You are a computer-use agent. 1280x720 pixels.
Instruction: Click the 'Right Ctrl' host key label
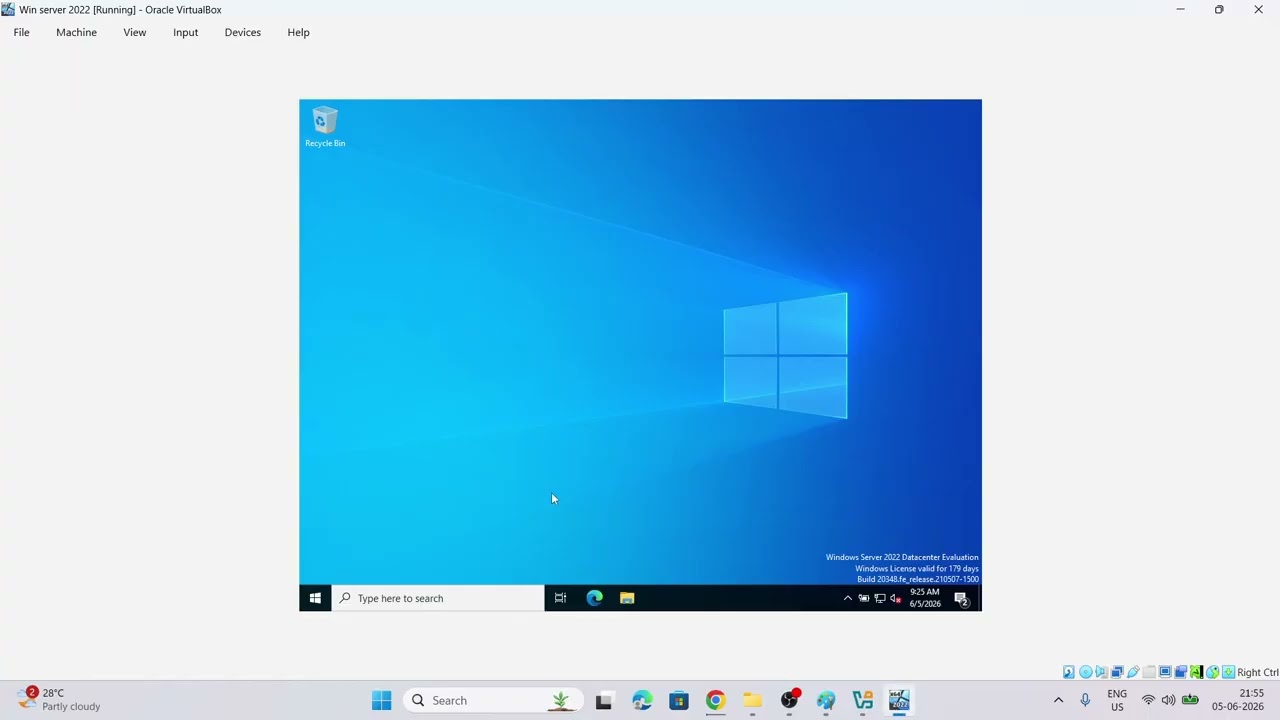tap(1258, 672)
